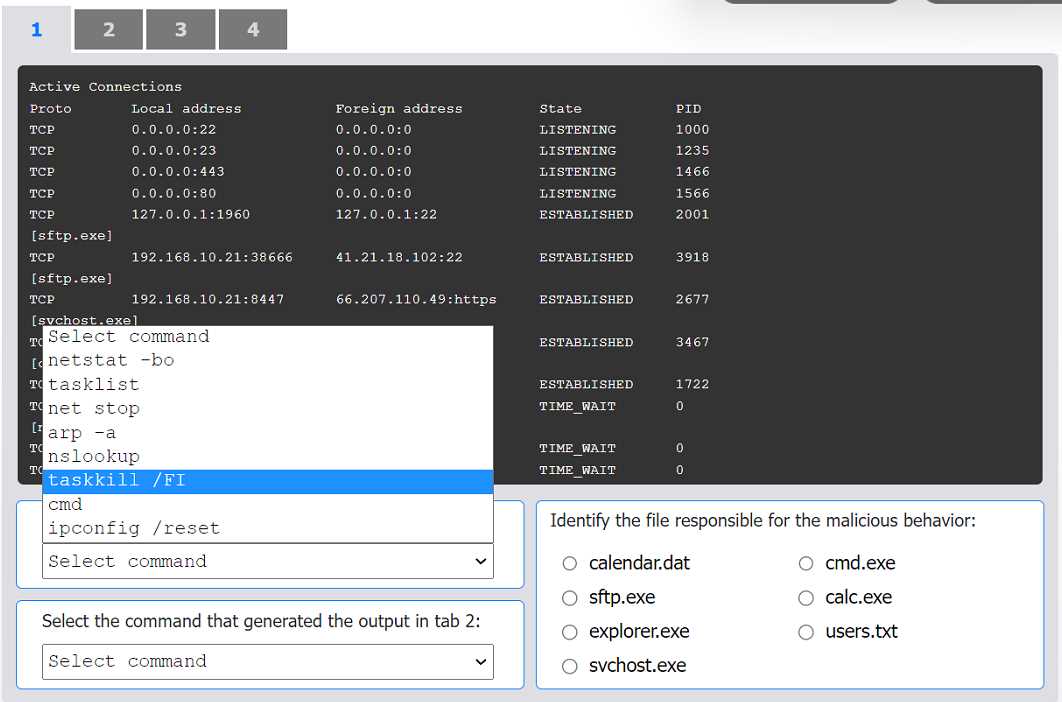
Task: Select tab 1
Action: click(x=37, y=29)
